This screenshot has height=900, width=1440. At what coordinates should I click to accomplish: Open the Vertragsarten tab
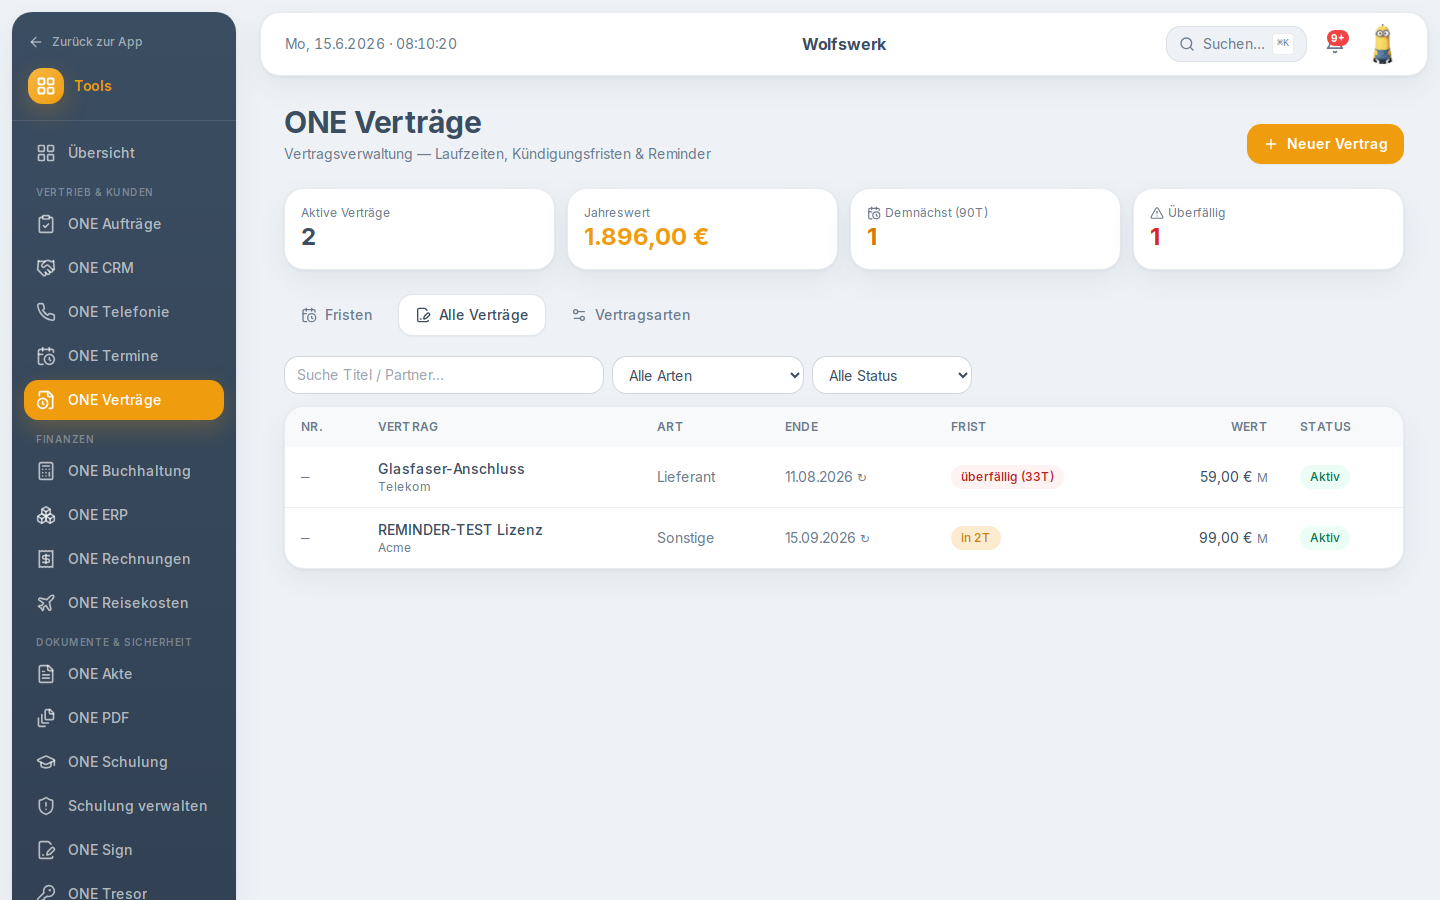[631, 315]
